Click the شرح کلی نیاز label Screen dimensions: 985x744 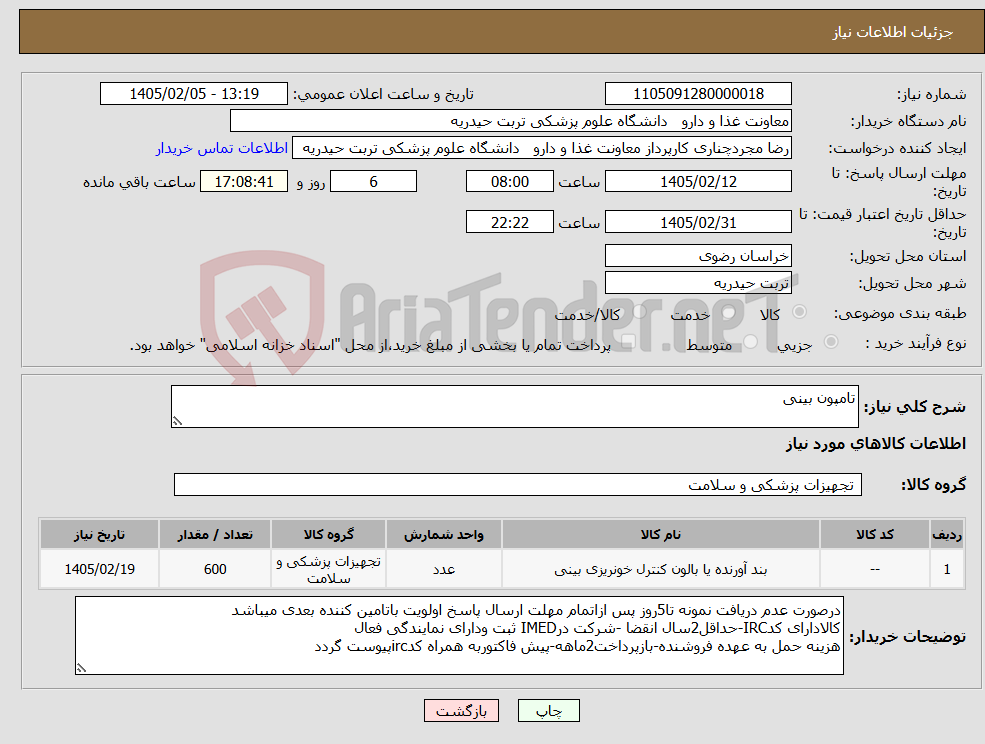pyautogui.click(x=915, y=407)
